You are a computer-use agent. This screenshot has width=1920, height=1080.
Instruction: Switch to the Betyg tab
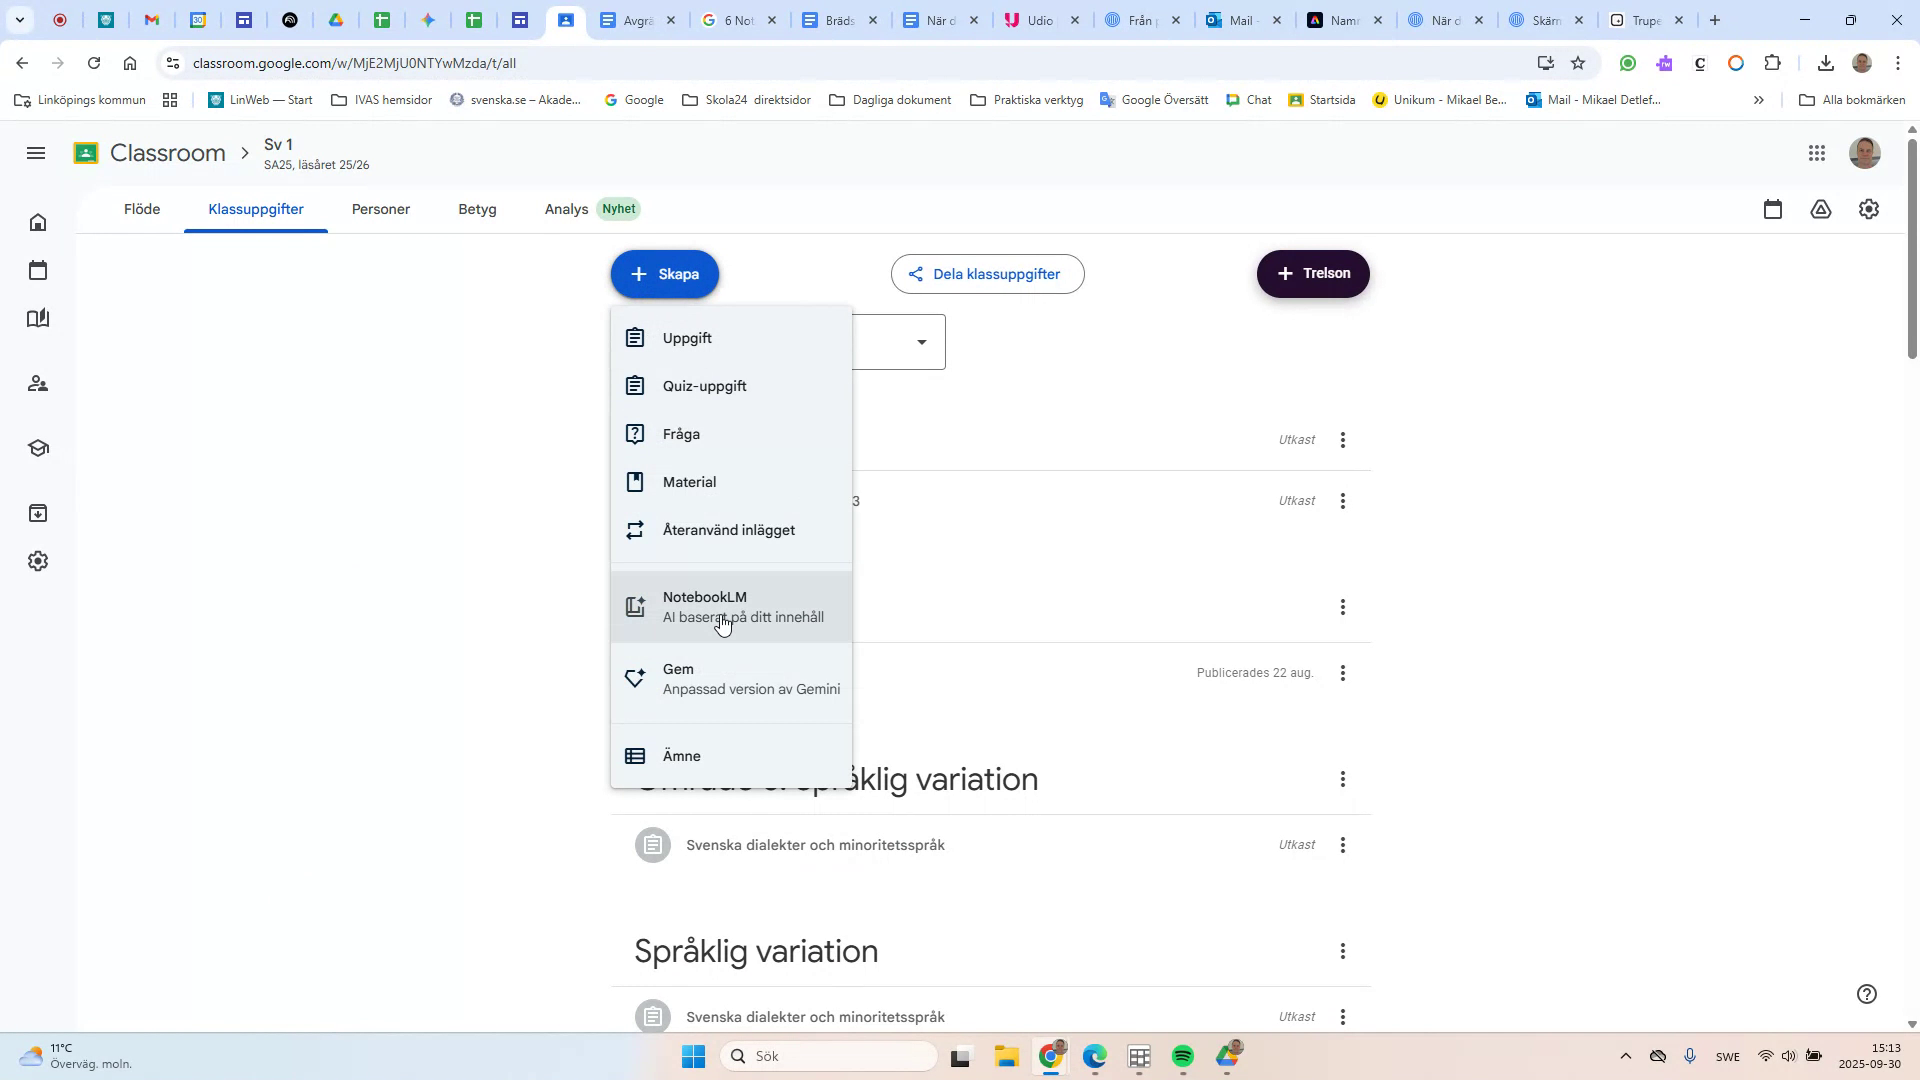[x=477, y=209]
